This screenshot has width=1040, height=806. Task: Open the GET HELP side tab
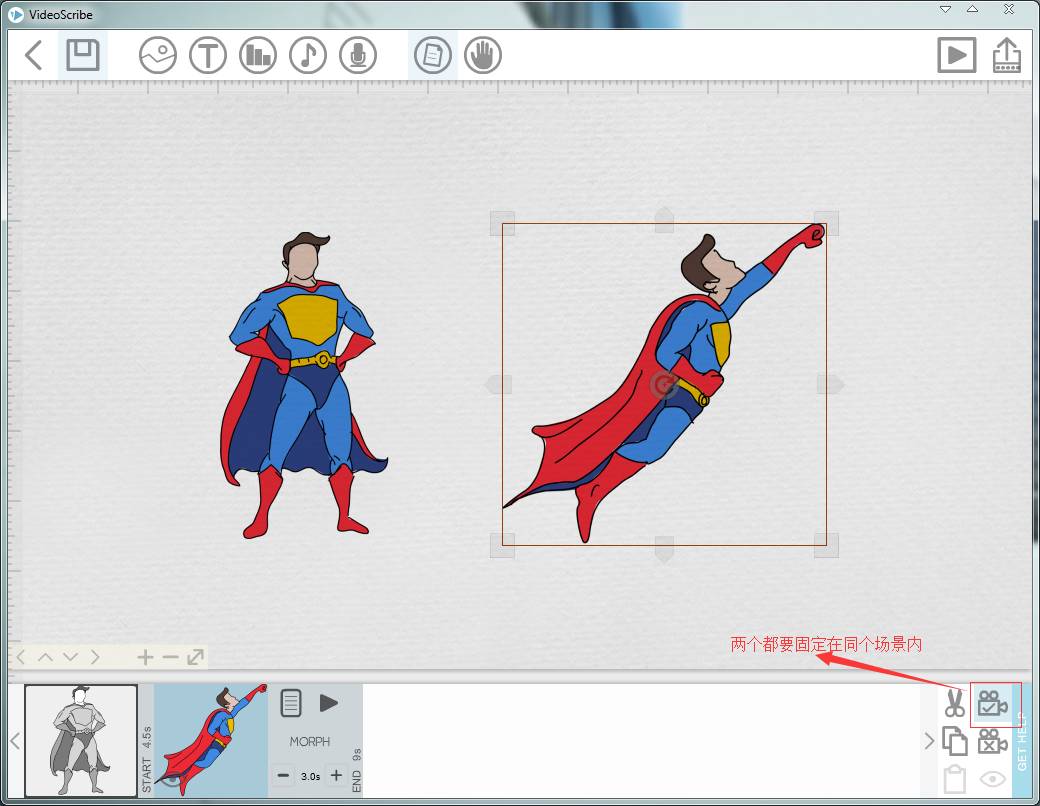(x=1021, y=742)
